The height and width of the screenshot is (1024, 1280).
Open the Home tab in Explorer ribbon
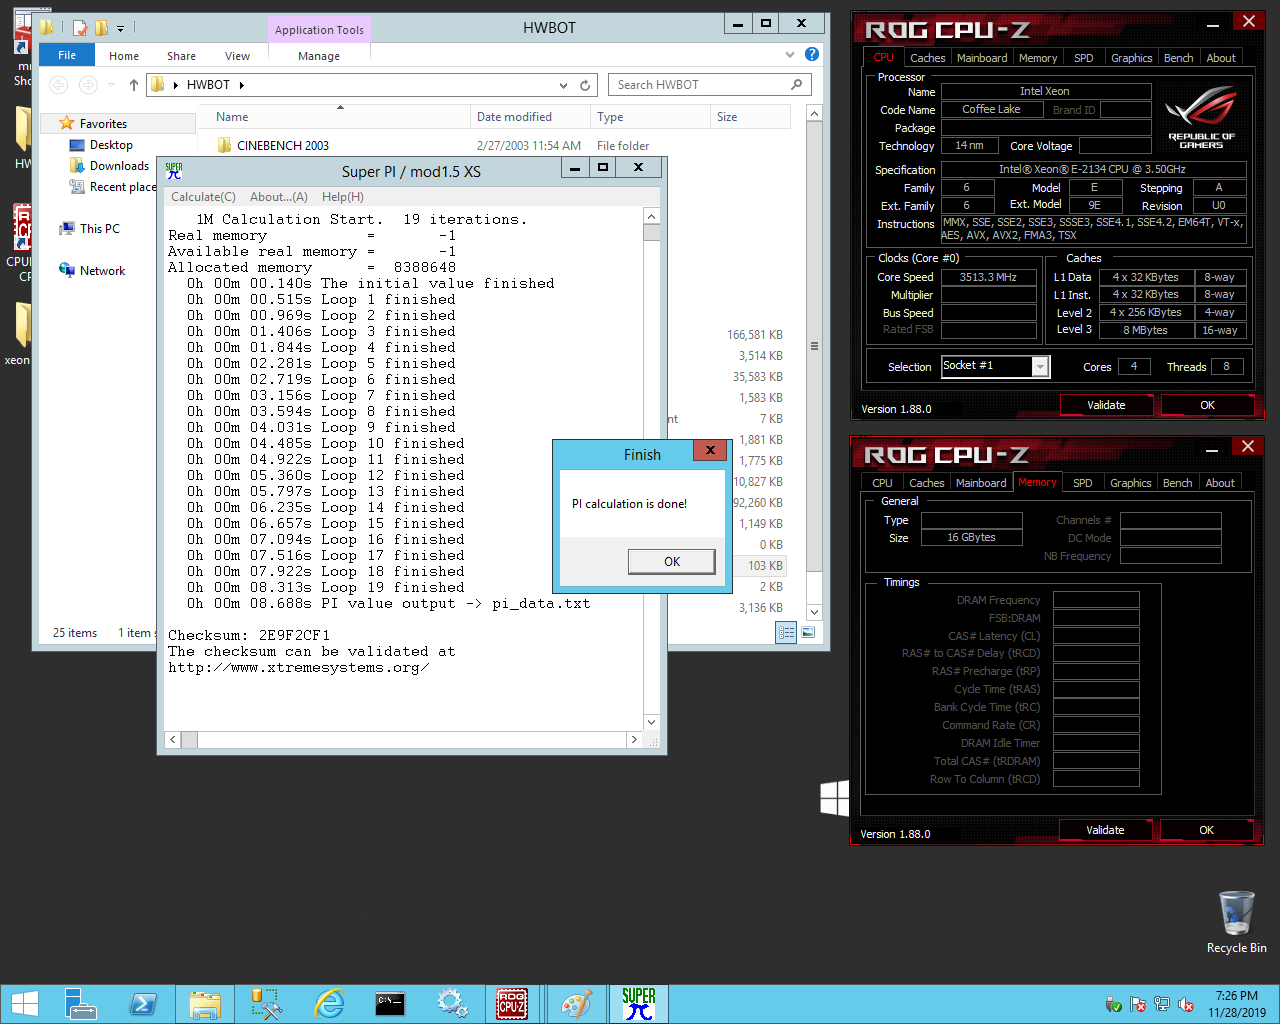coord(124,56)
